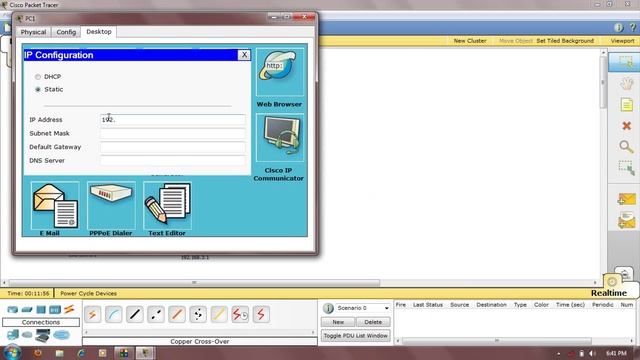The width and height of the screenshot is (640, 360).
Task: Select the yellow Coaxial cable
Action: point(219,314)
